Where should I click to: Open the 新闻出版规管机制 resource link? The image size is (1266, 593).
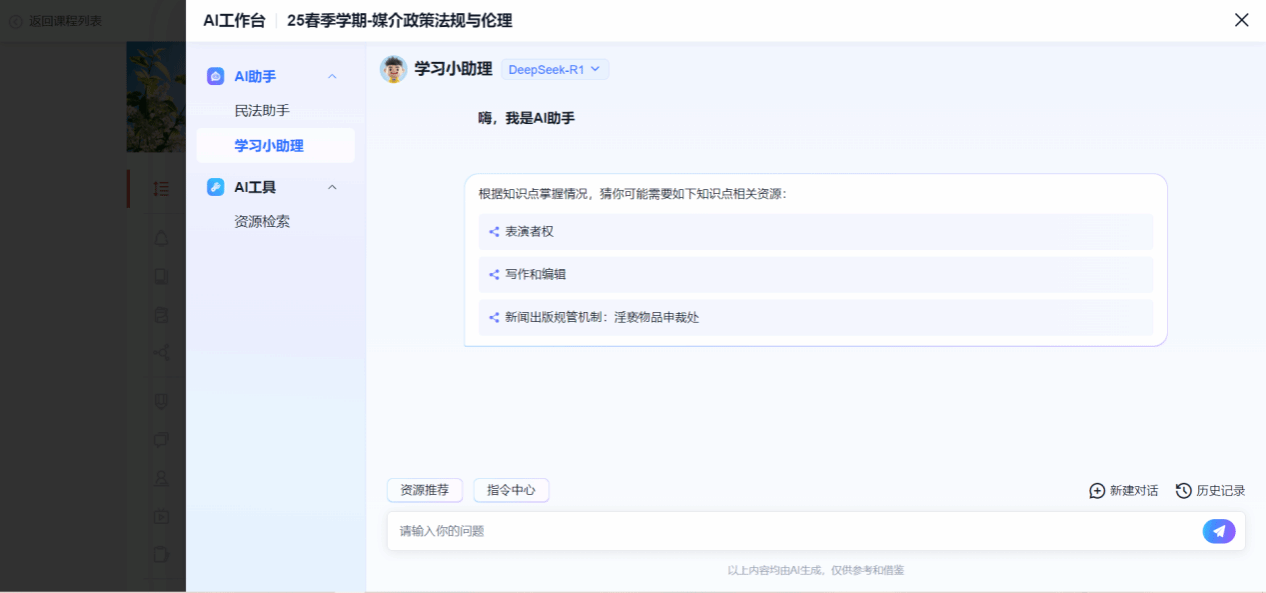602,318
